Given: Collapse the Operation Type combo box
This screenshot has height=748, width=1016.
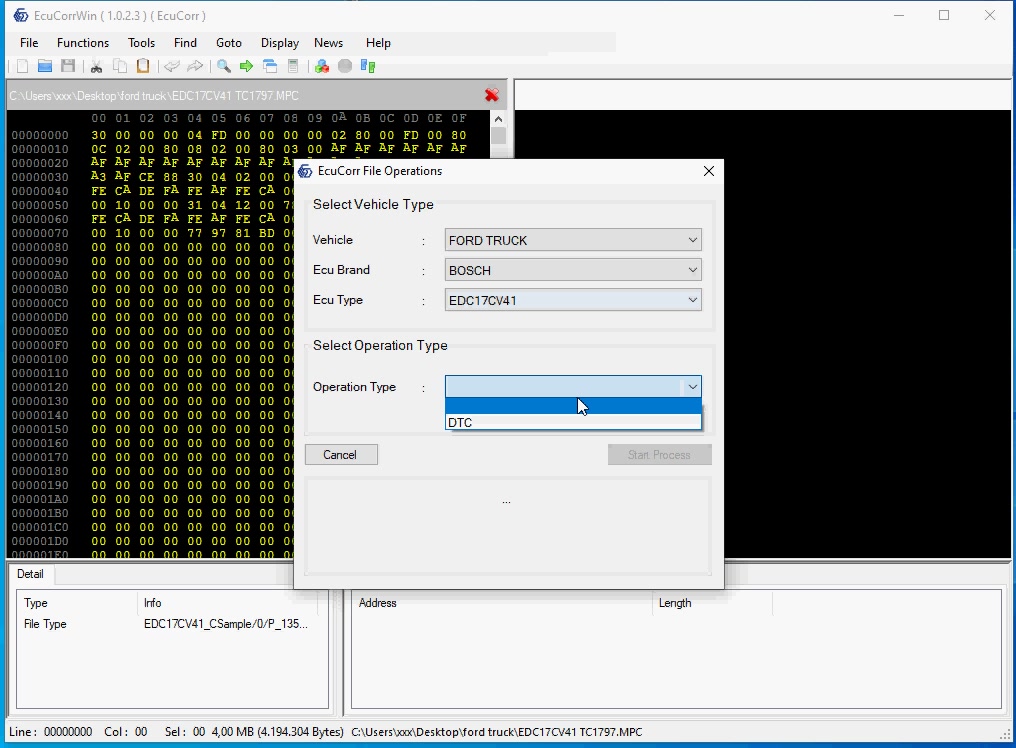Looking at the screenshot, I should point(693,387).
